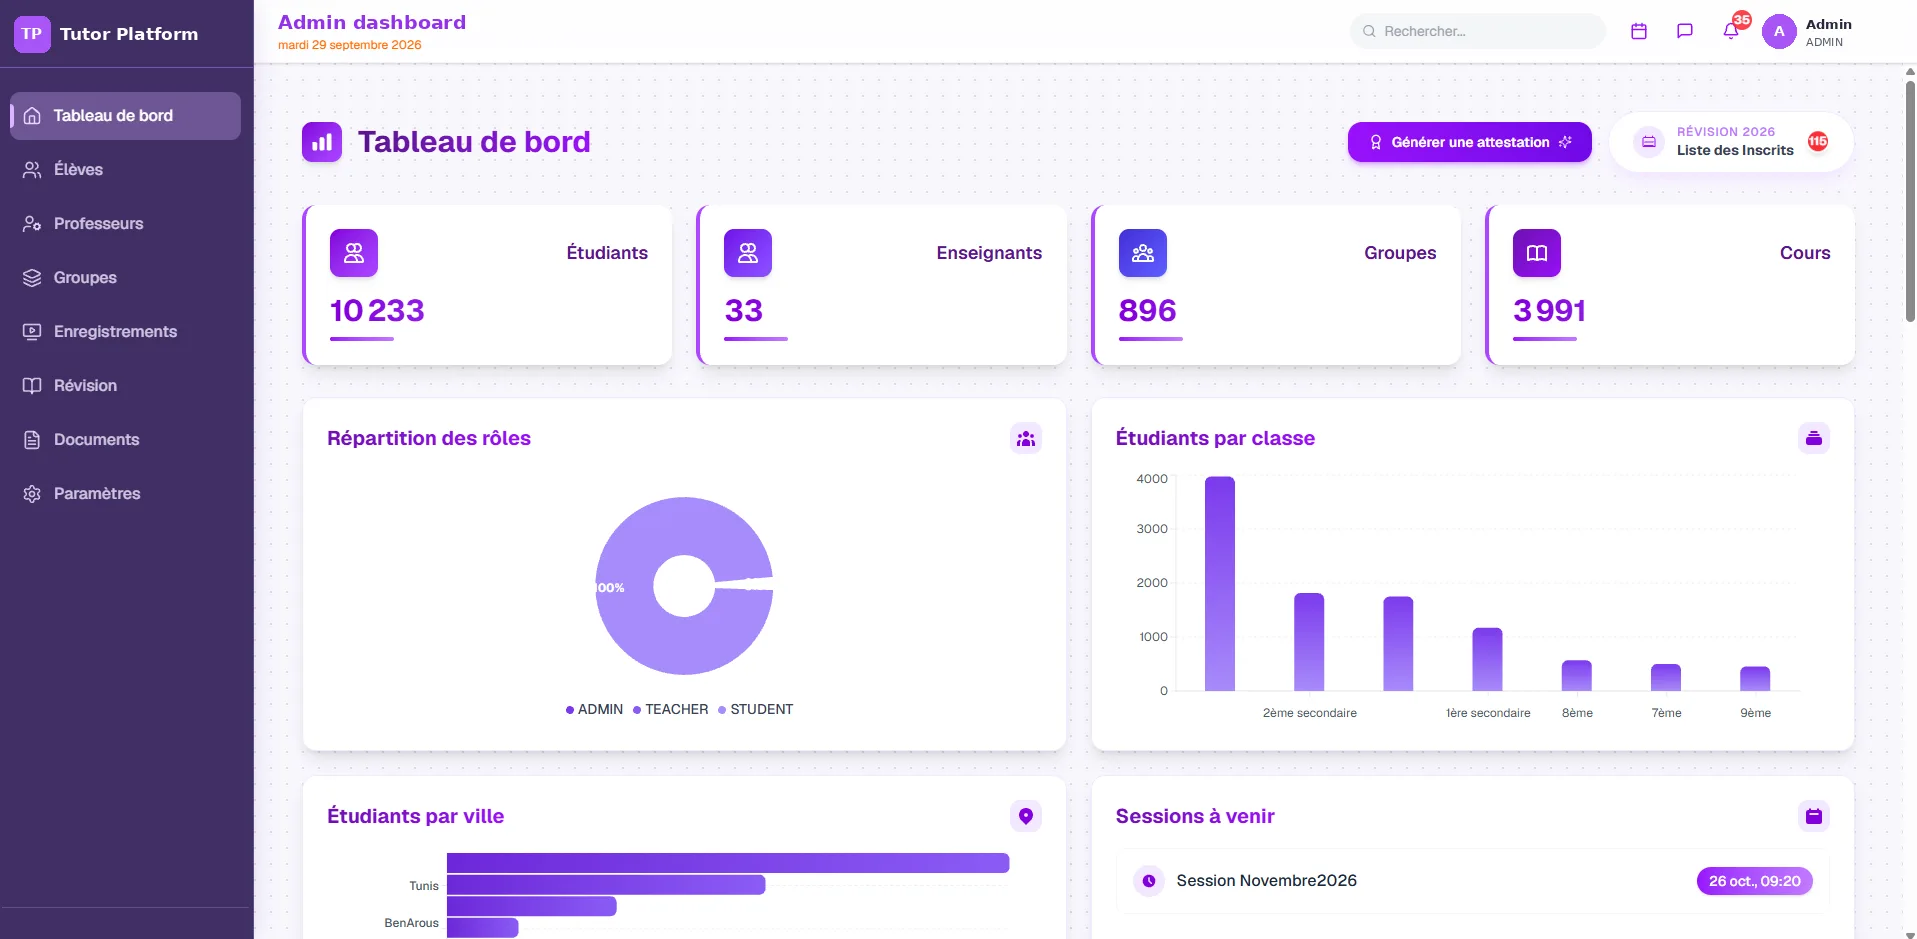Toggle ADMIN legend entry in pie chart
Screen dimensions: 1917x939
click(594, 709)
